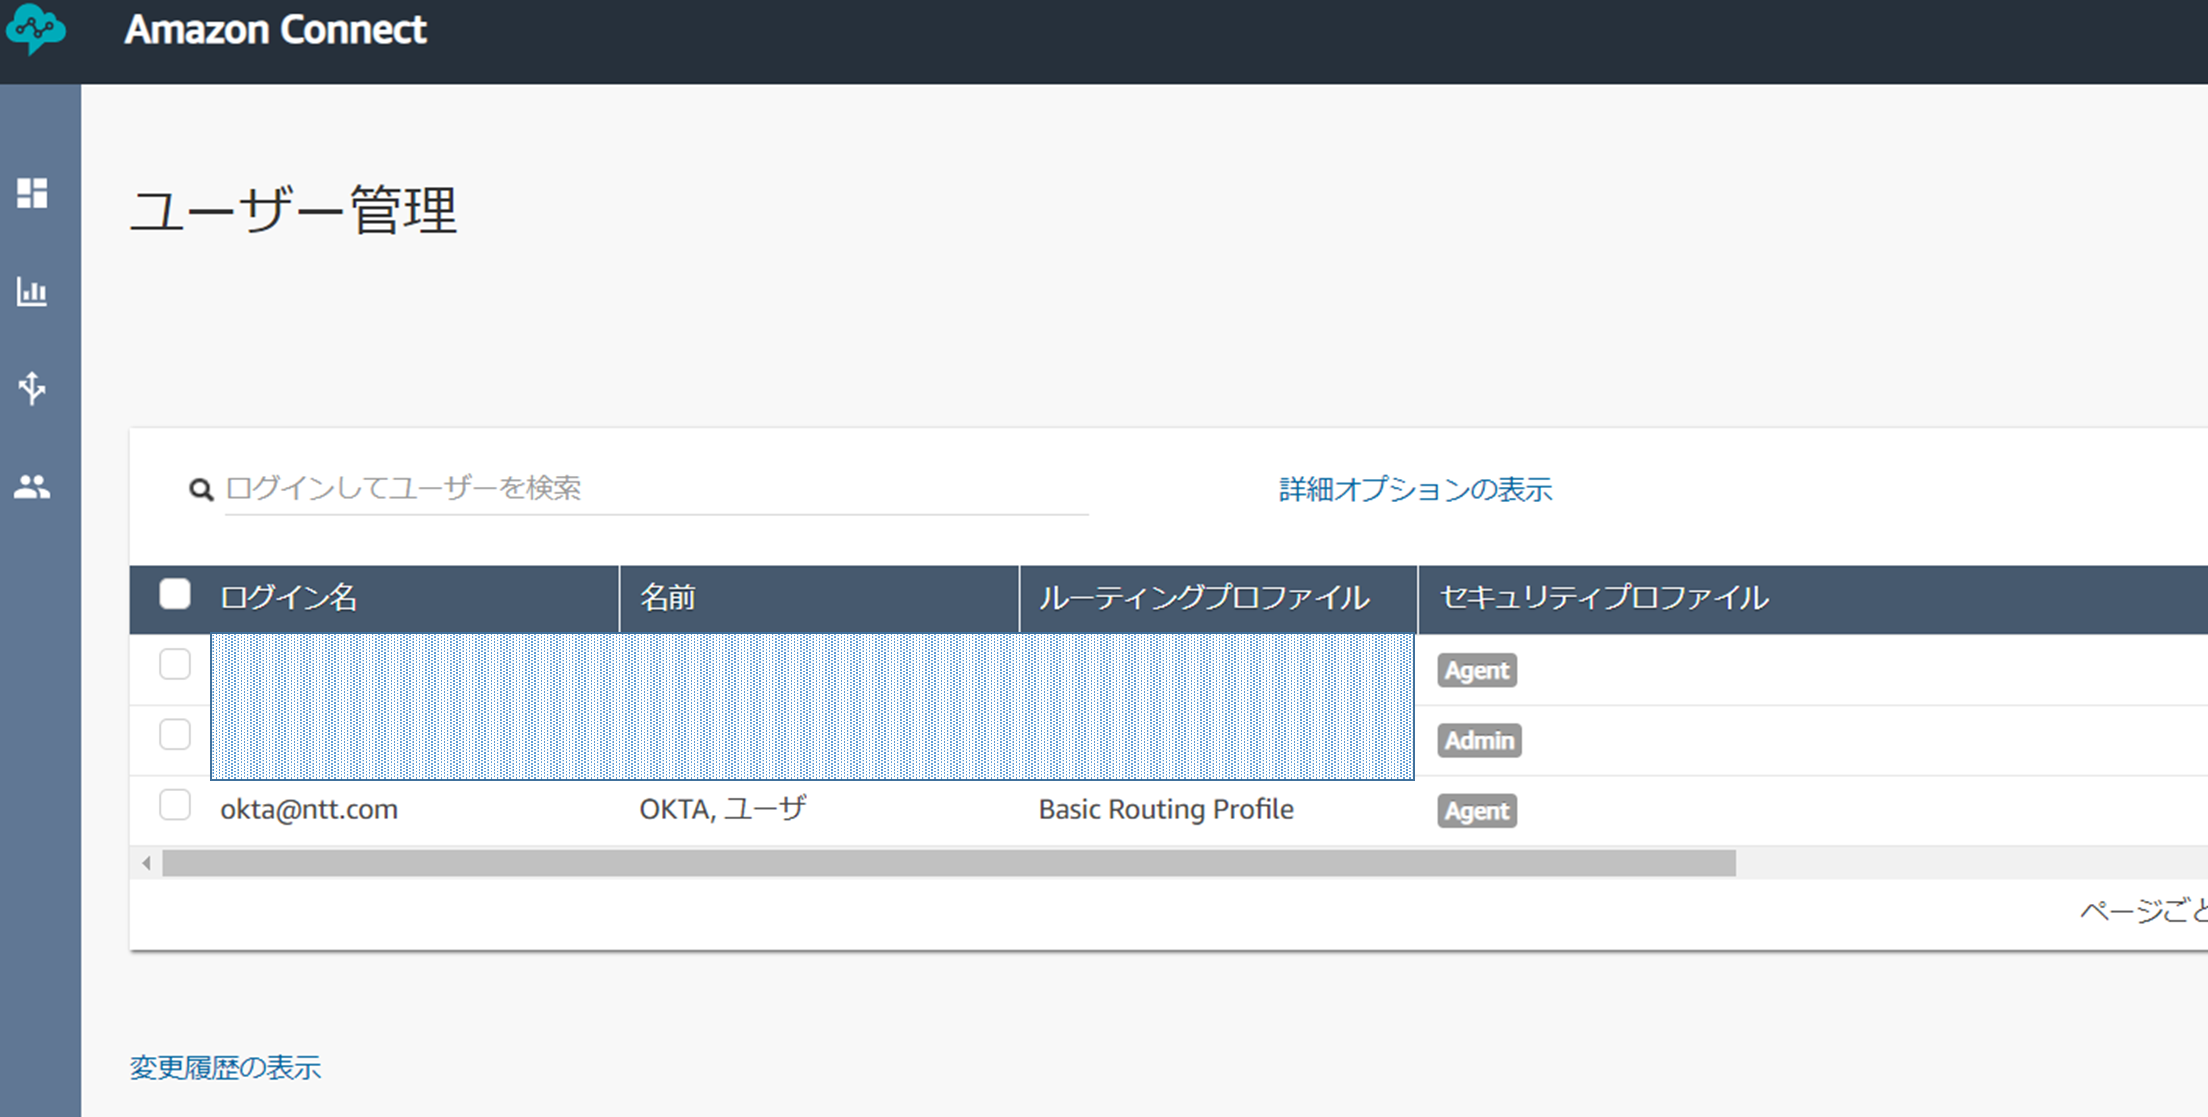Sort by ルーティングプロファイル column header

click(x=1204, y=598)
